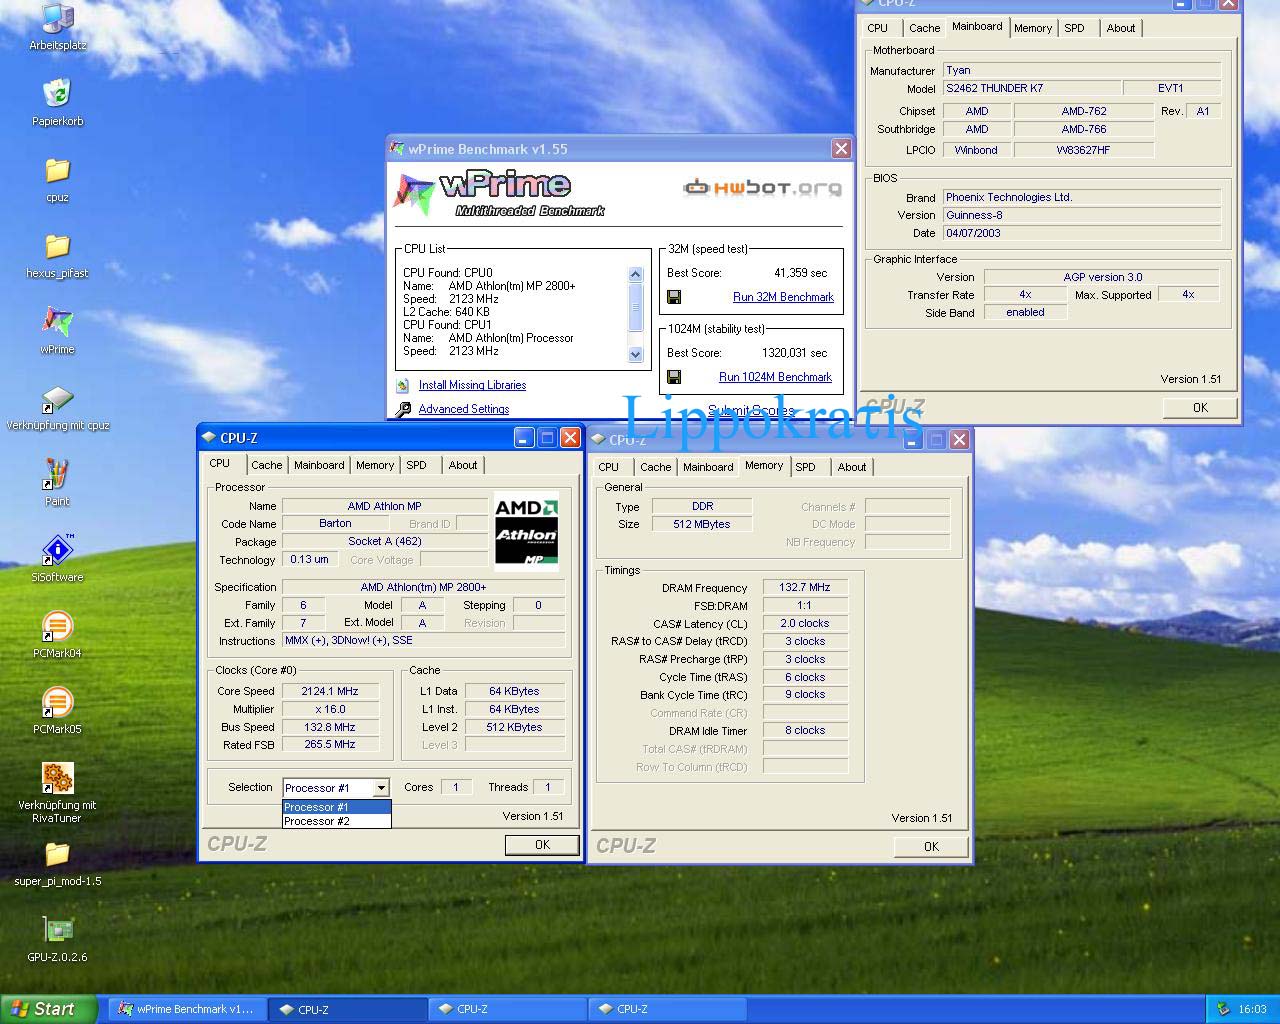Click OK in CPU-Z CPU window

(x=542, y=845)
